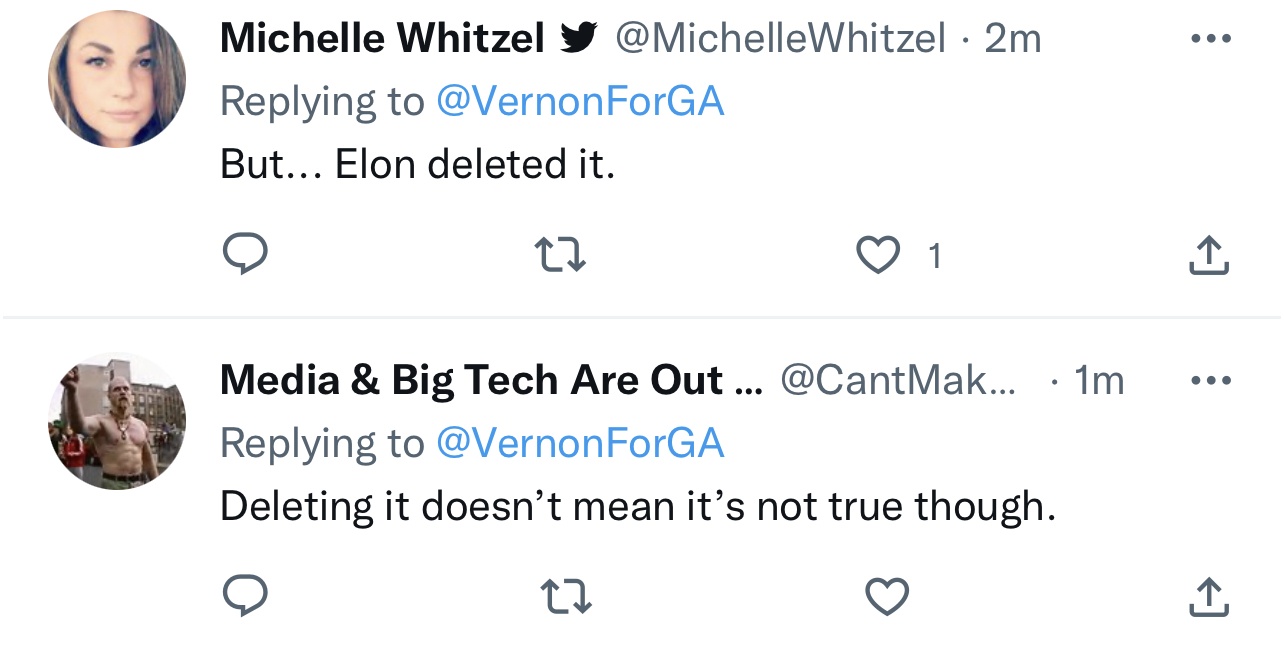This screenshot has height=658, width=1284.
Task: Click the Michelle Whitzel display name
Action: pyautogui.click(x=382, y=39)
